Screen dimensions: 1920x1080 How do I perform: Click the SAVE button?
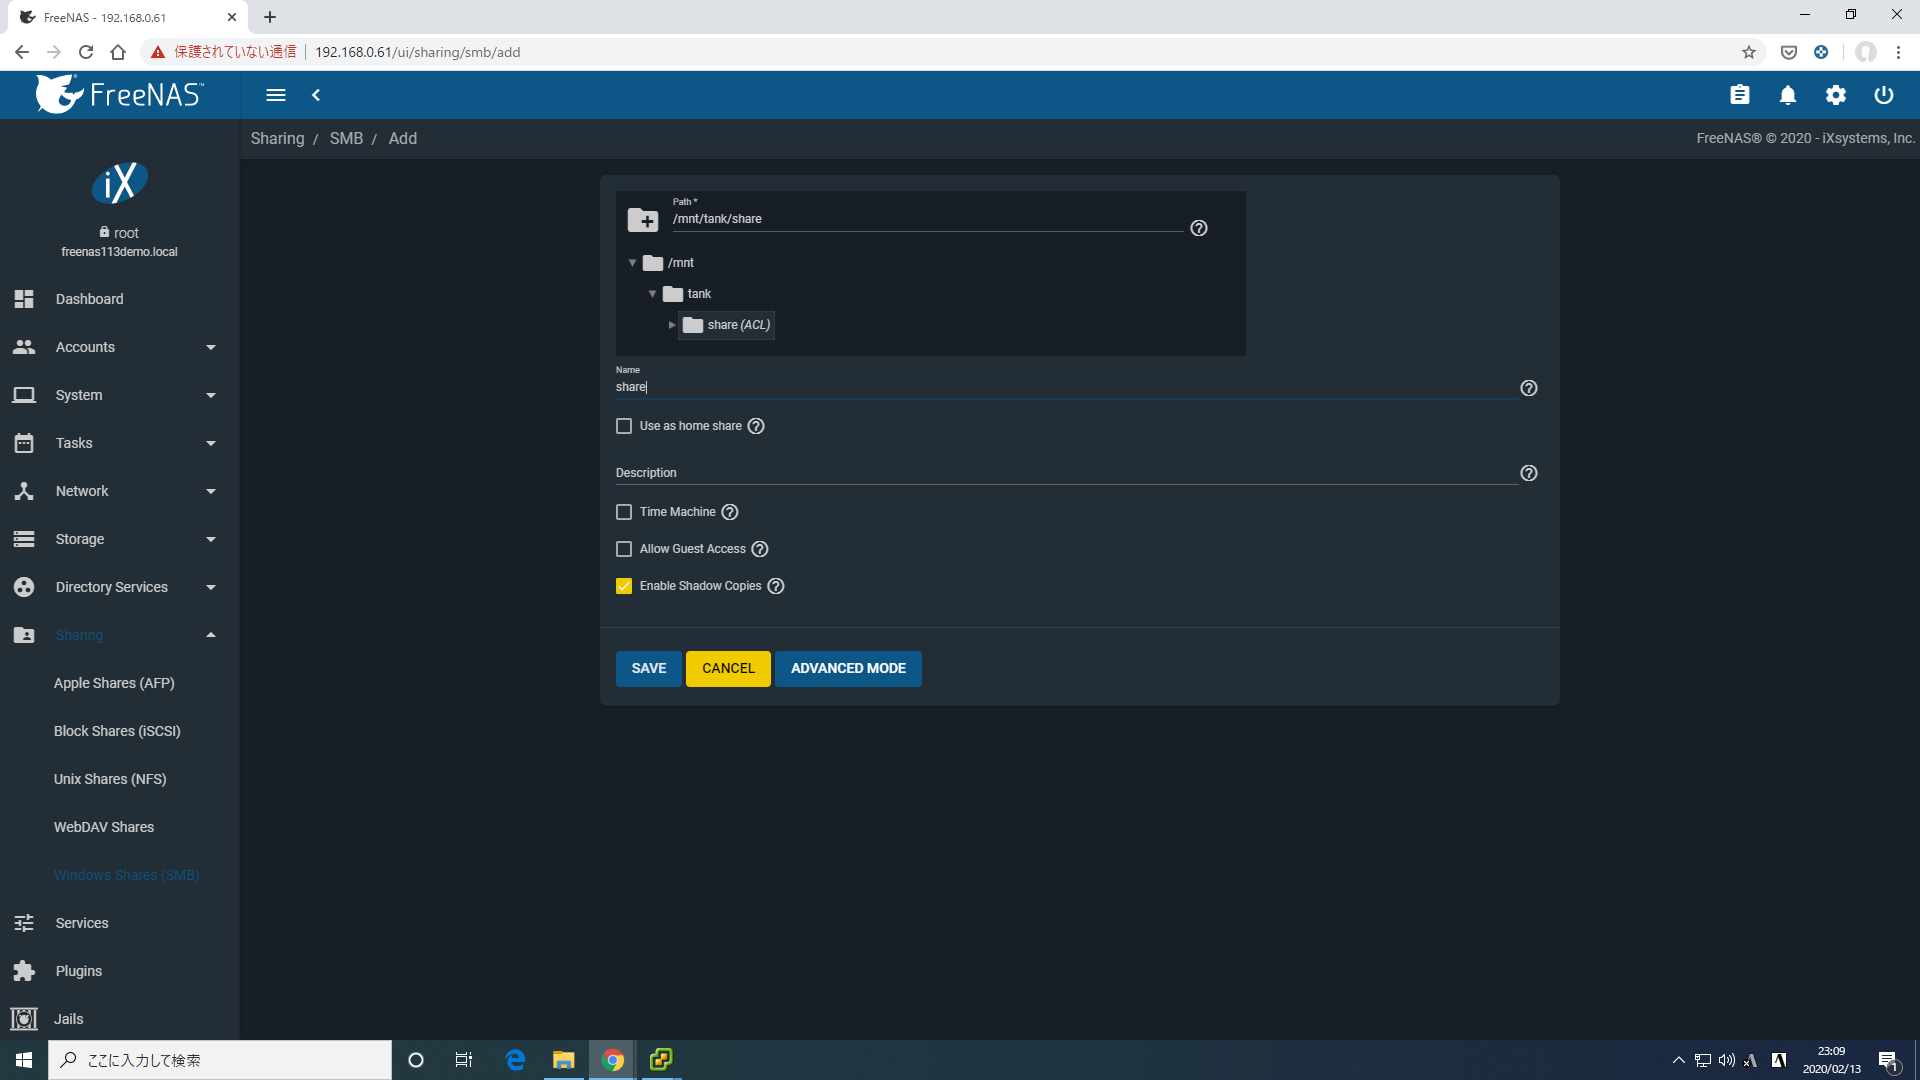click(649, 669)
